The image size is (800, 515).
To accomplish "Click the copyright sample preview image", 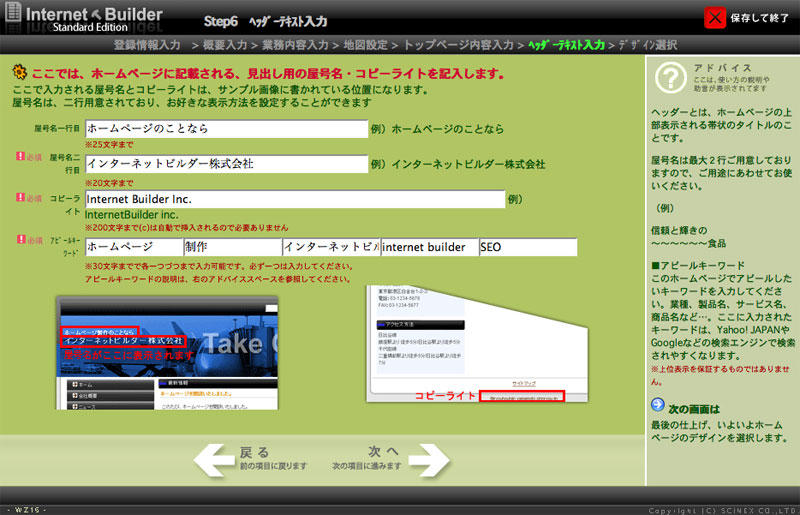I will (x=470, y=347).
